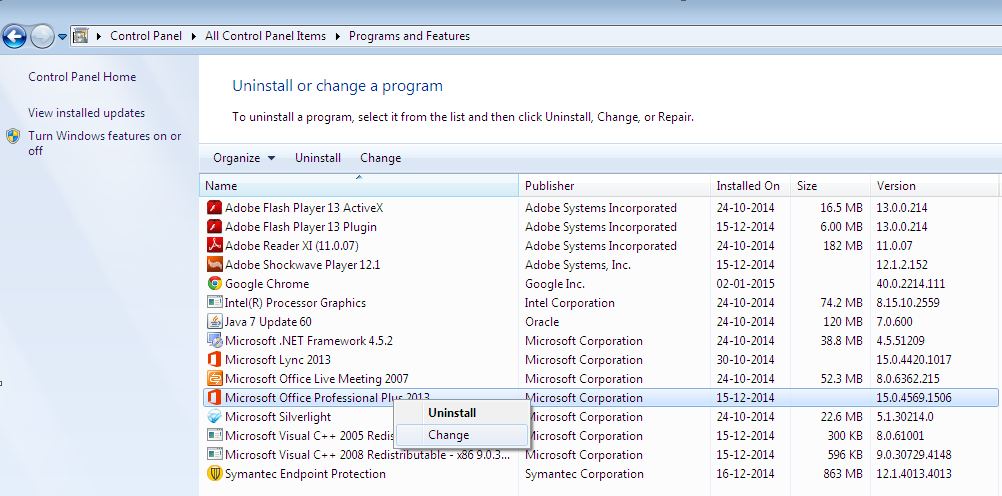Open the View installed updates link
1002x496 pixels.
[86, 113]
